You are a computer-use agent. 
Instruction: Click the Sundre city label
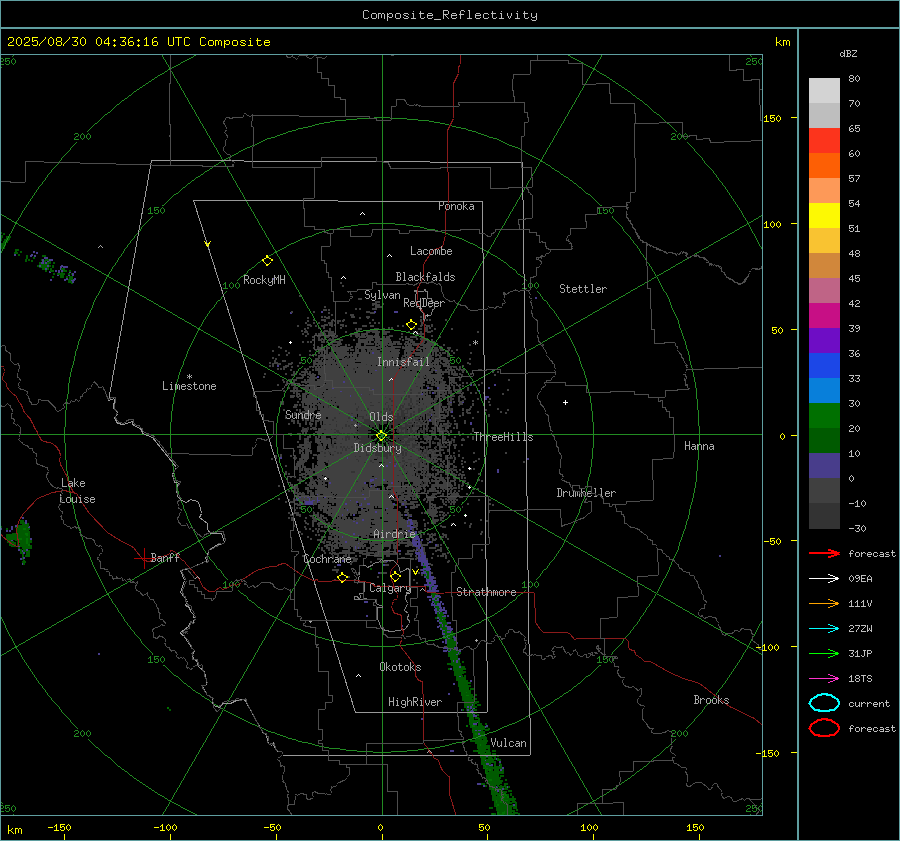pos(303,415)
